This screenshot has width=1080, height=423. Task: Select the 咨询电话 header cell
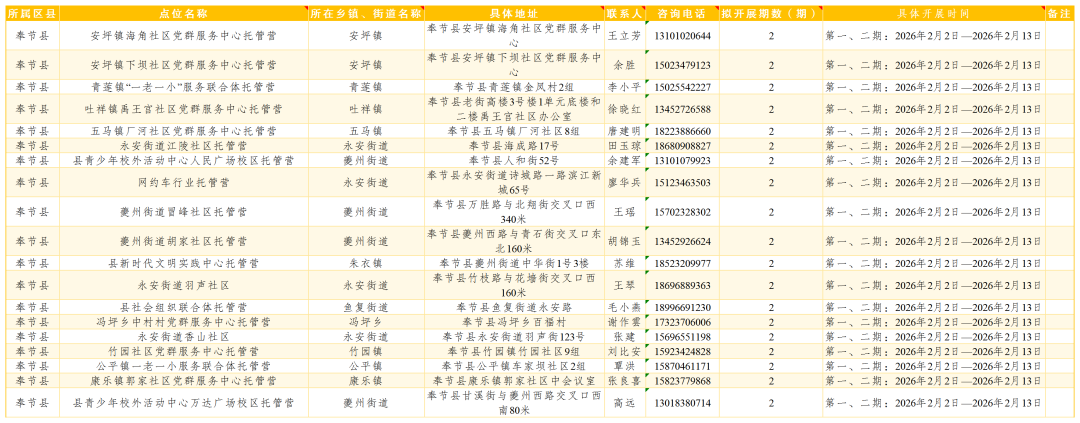[681, 14]
